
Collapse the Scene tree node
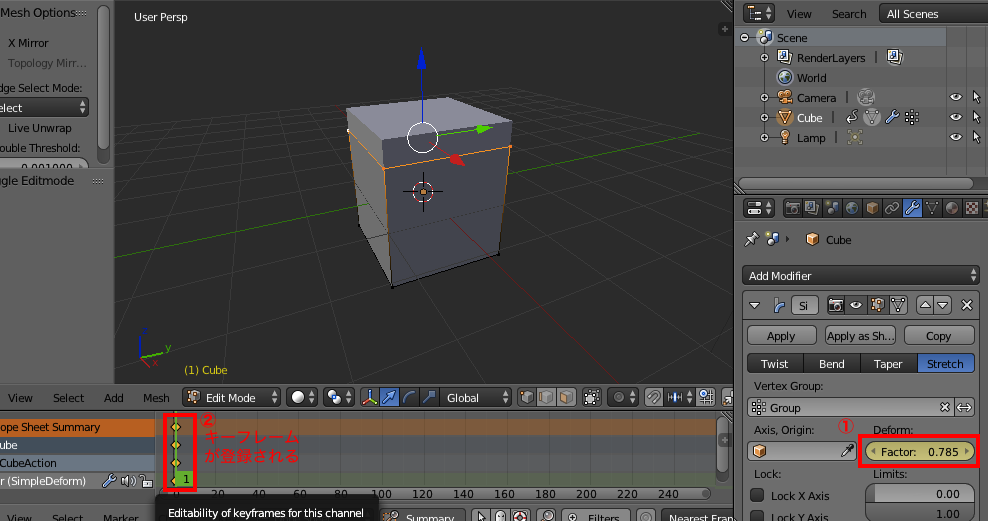pyautogui.click(x=744, y=38)
